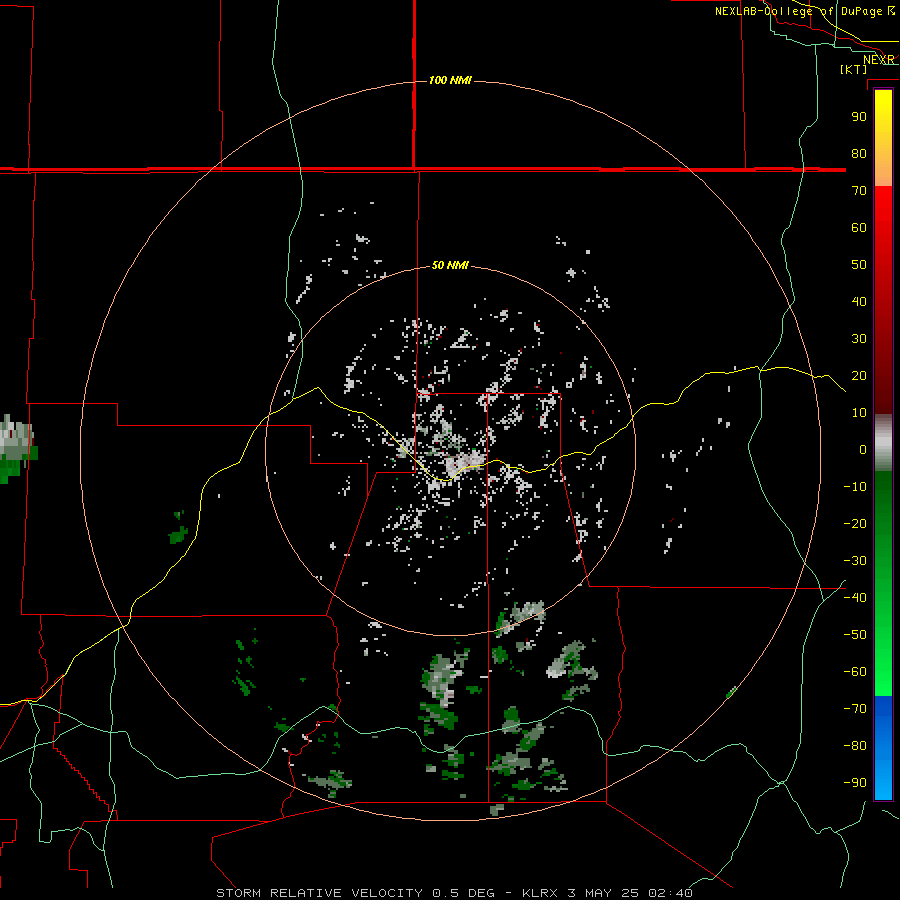Click the gray near-zero segment of color bar
900x900 pixels.
coord(883,443)
